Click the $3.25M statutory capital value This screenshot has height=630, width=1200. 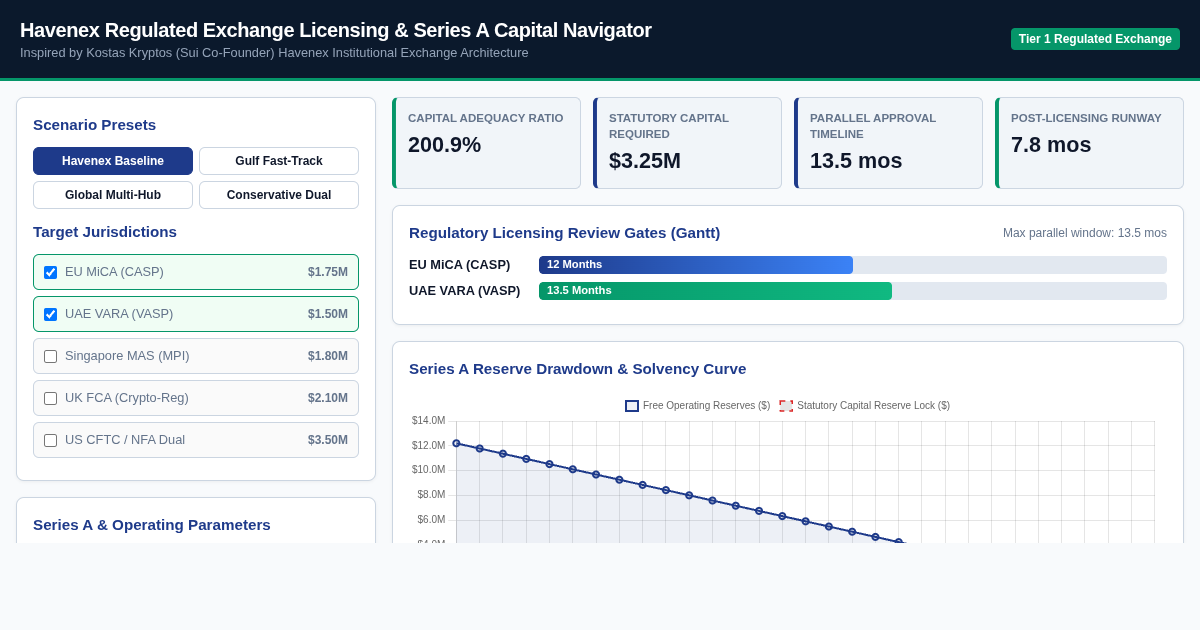(x=645, y=161)
